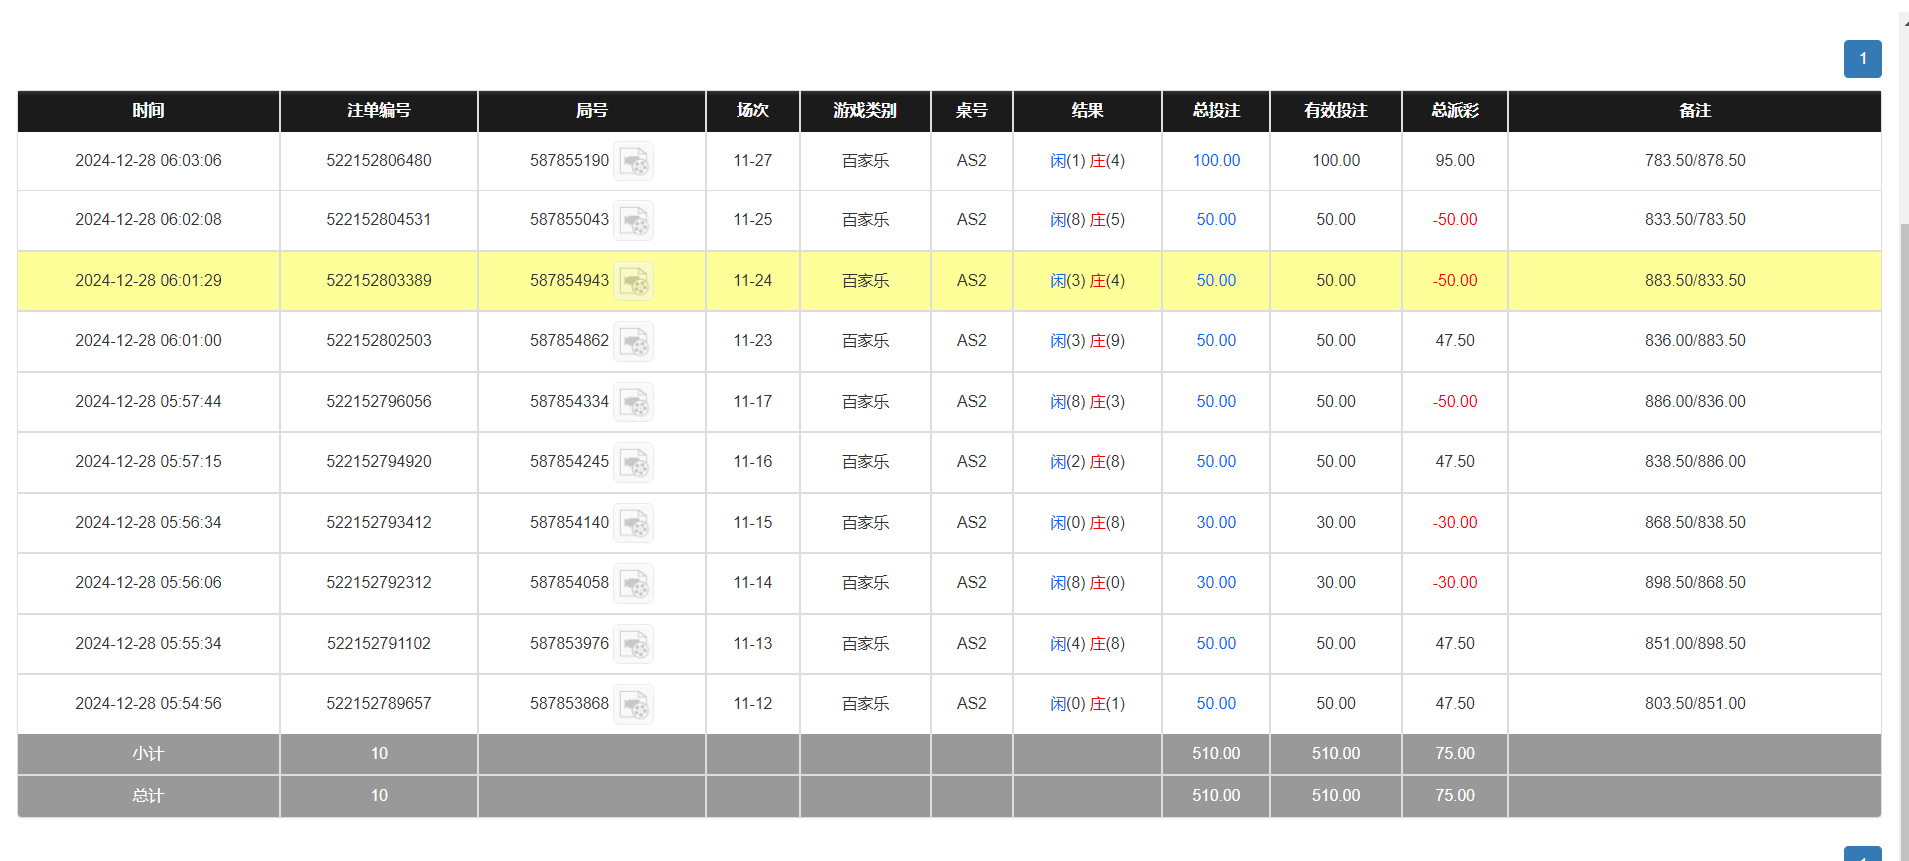Image resolution: width=1909 pixels, height=861 pixels.
Task: Open video replay icon for round 587853976
Action: [634, 644]
